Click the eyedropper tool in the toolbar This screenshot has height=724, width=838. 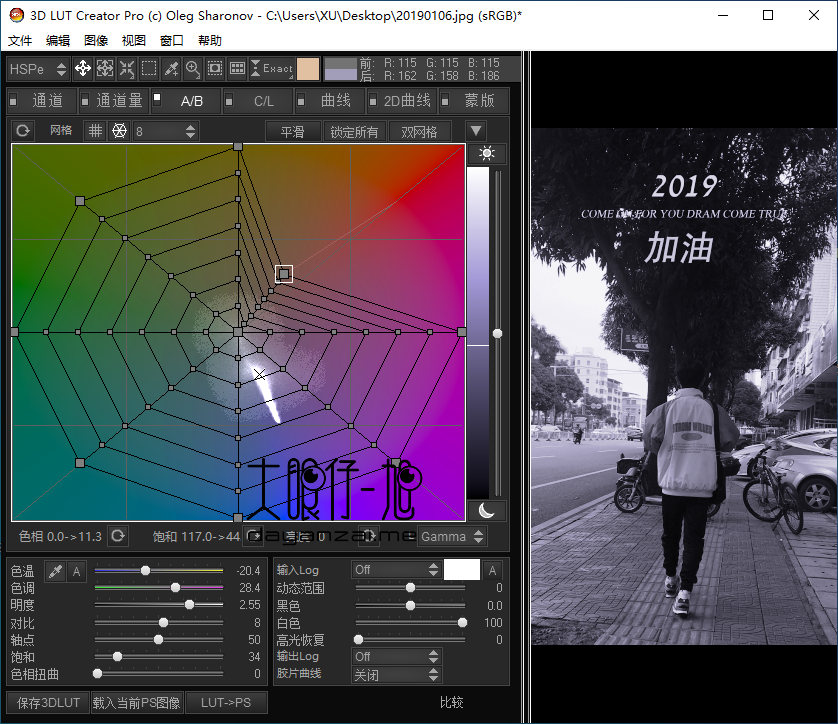(171, 69)
